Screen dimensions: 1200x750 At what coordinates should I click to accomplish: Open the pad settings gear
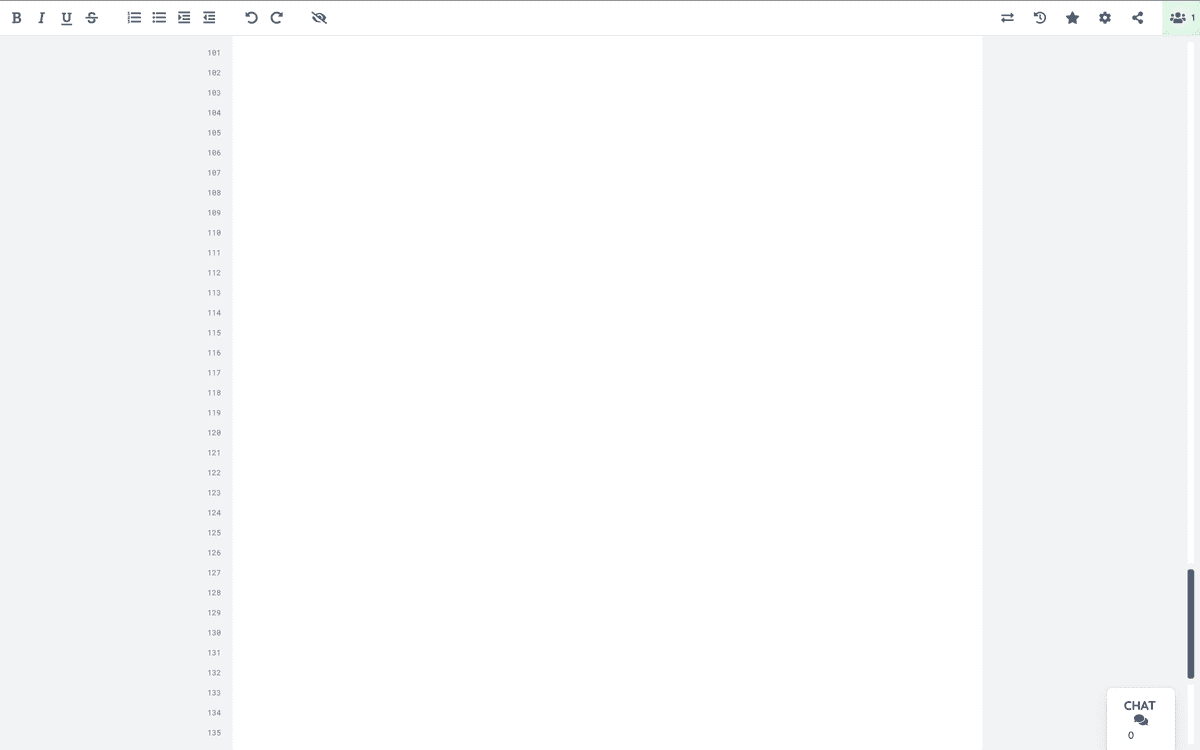coord(1104,17)
